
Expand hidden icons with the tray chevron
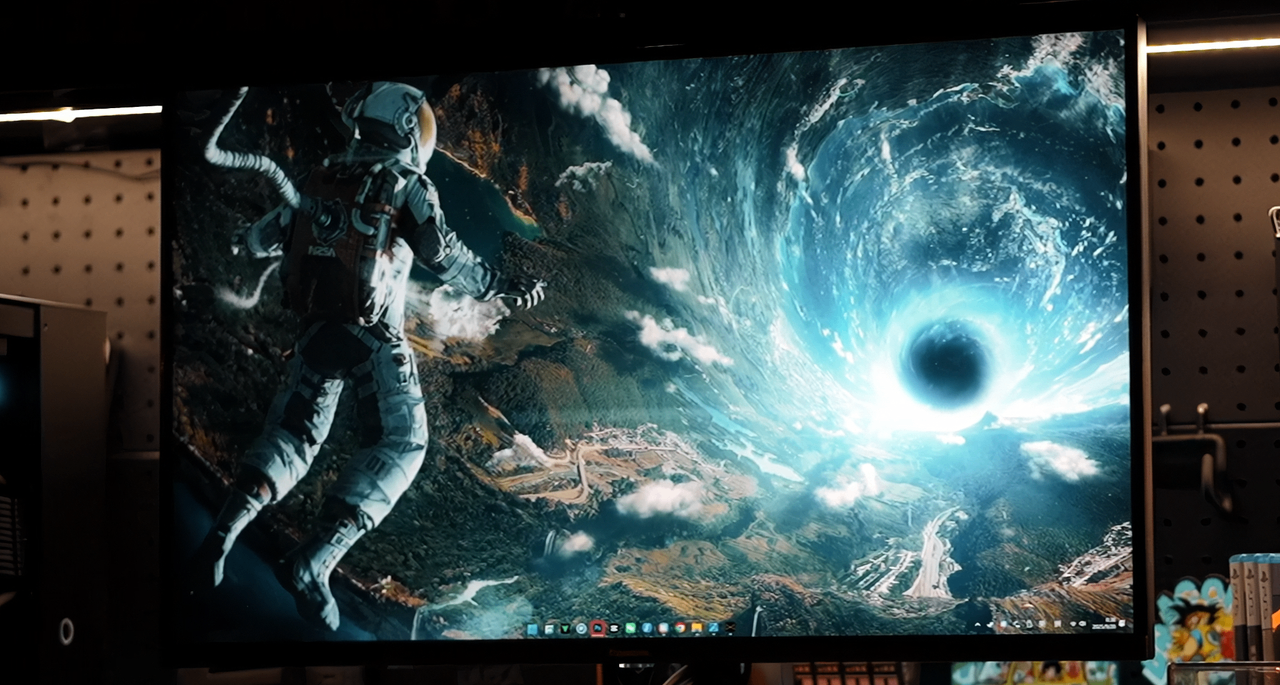point(977,623)
